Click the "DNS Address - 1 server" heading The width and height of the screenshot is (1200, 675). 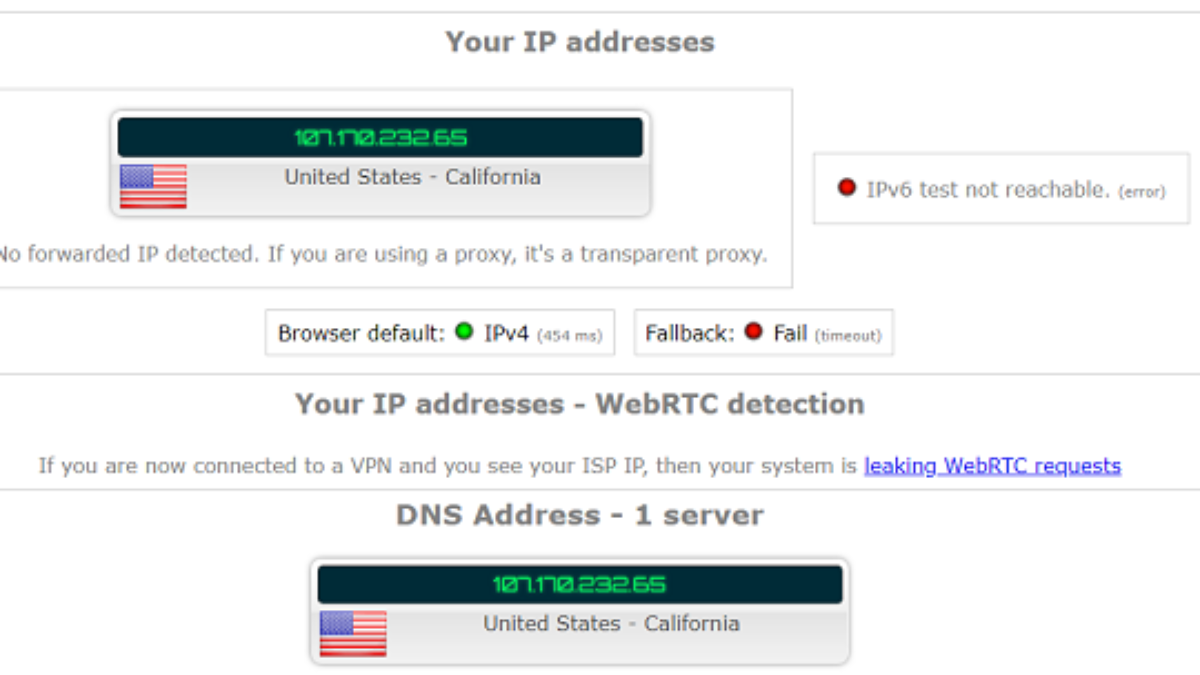tap(580, 515)
